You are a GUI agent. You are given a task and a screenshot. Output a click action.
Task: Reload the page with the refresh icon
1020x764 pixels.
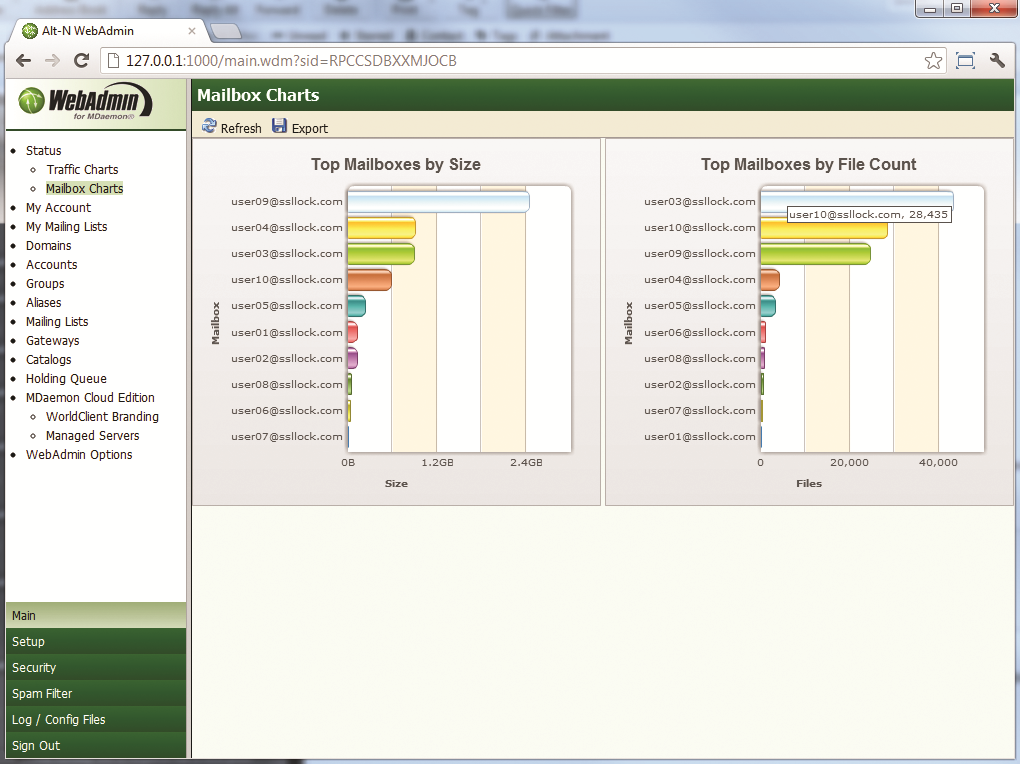coord(81,61)
